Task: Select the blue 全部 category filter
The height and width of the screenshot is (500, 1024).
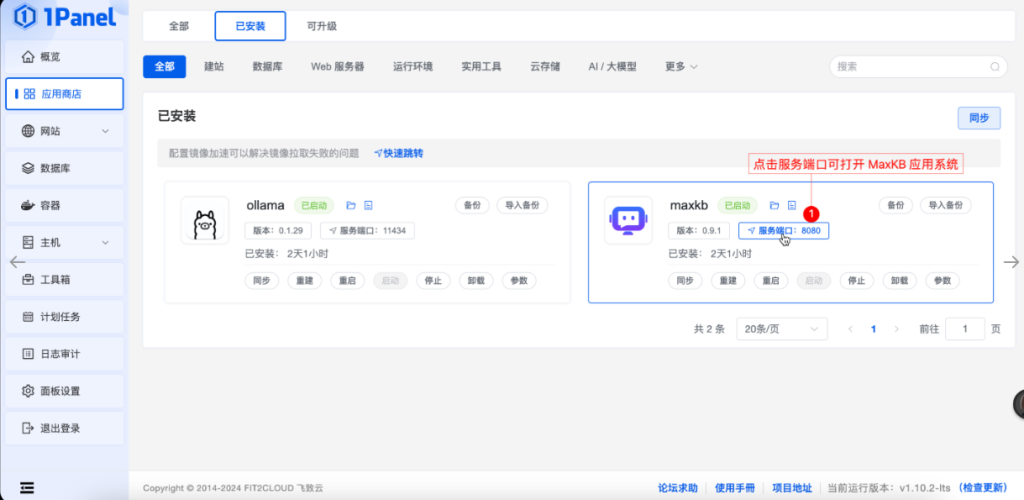Action: tap(165, 67)
